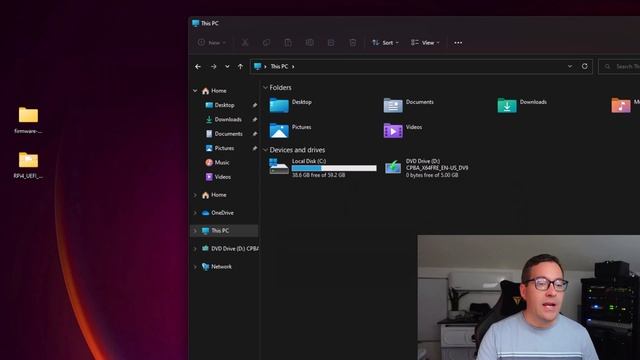Open the See more three-dot menu
This screenshot has height=360, width=640.
click(458, 42)
